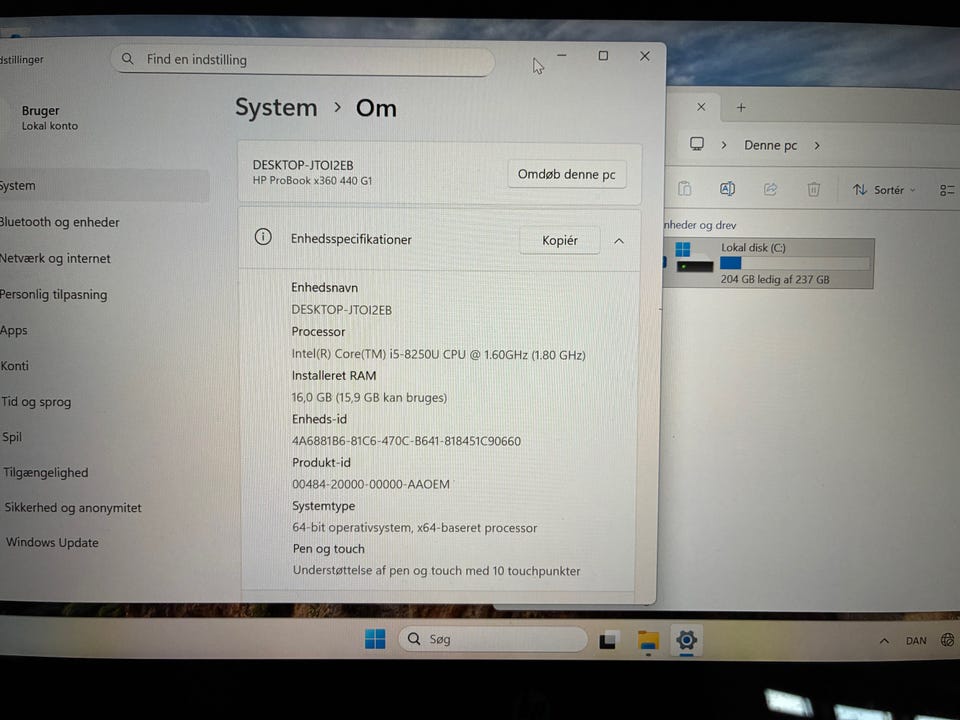
Task: Open 'Apps' in Settings sidebar
Action: point(13,331)
